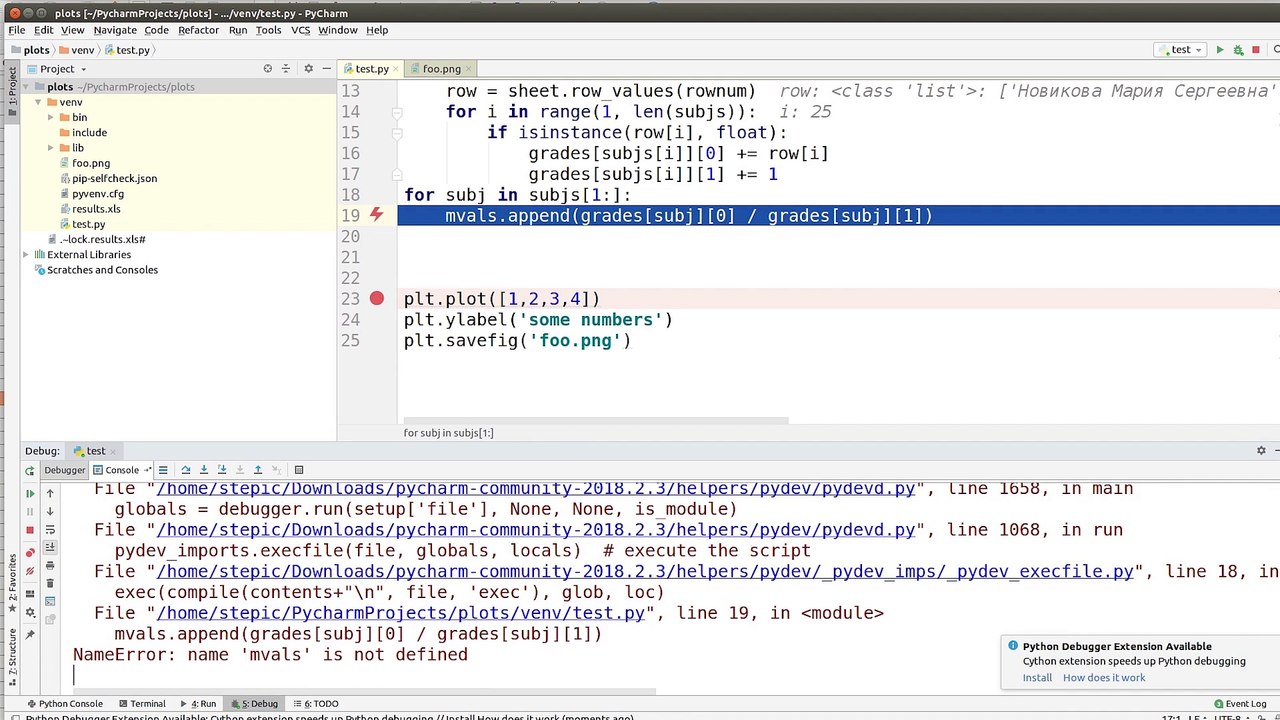Open the Debug panel gear at right edge
Viewport: 1280px width, 720px height.
(x=1262, y=451)
